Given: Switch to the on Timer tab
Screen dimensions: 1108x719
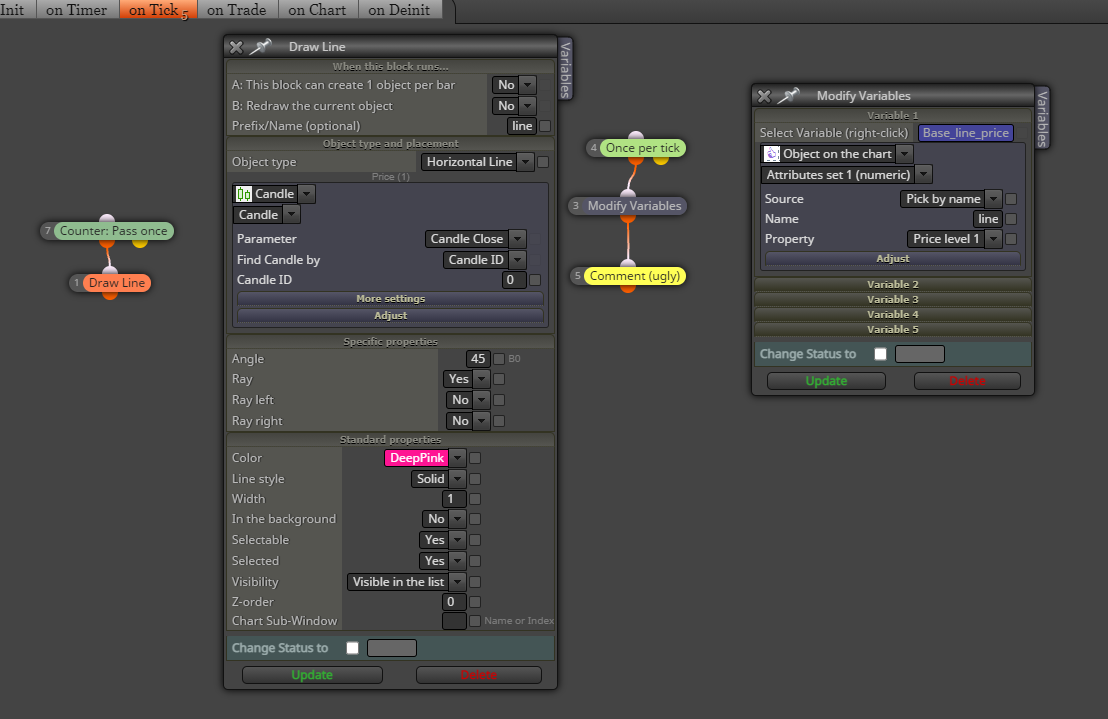Looking at the screenshot, I should [x=76, y=10].
